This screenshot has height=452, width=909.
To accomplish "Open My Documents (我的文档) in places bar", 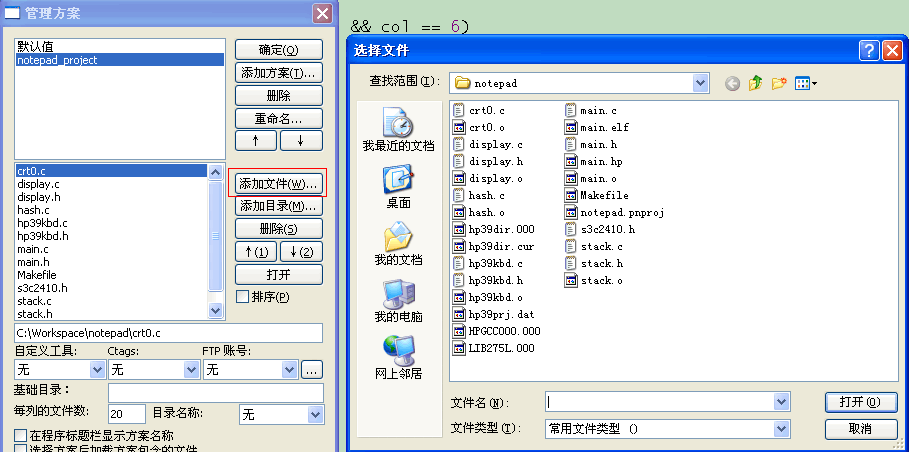I will tap(398, 243).
